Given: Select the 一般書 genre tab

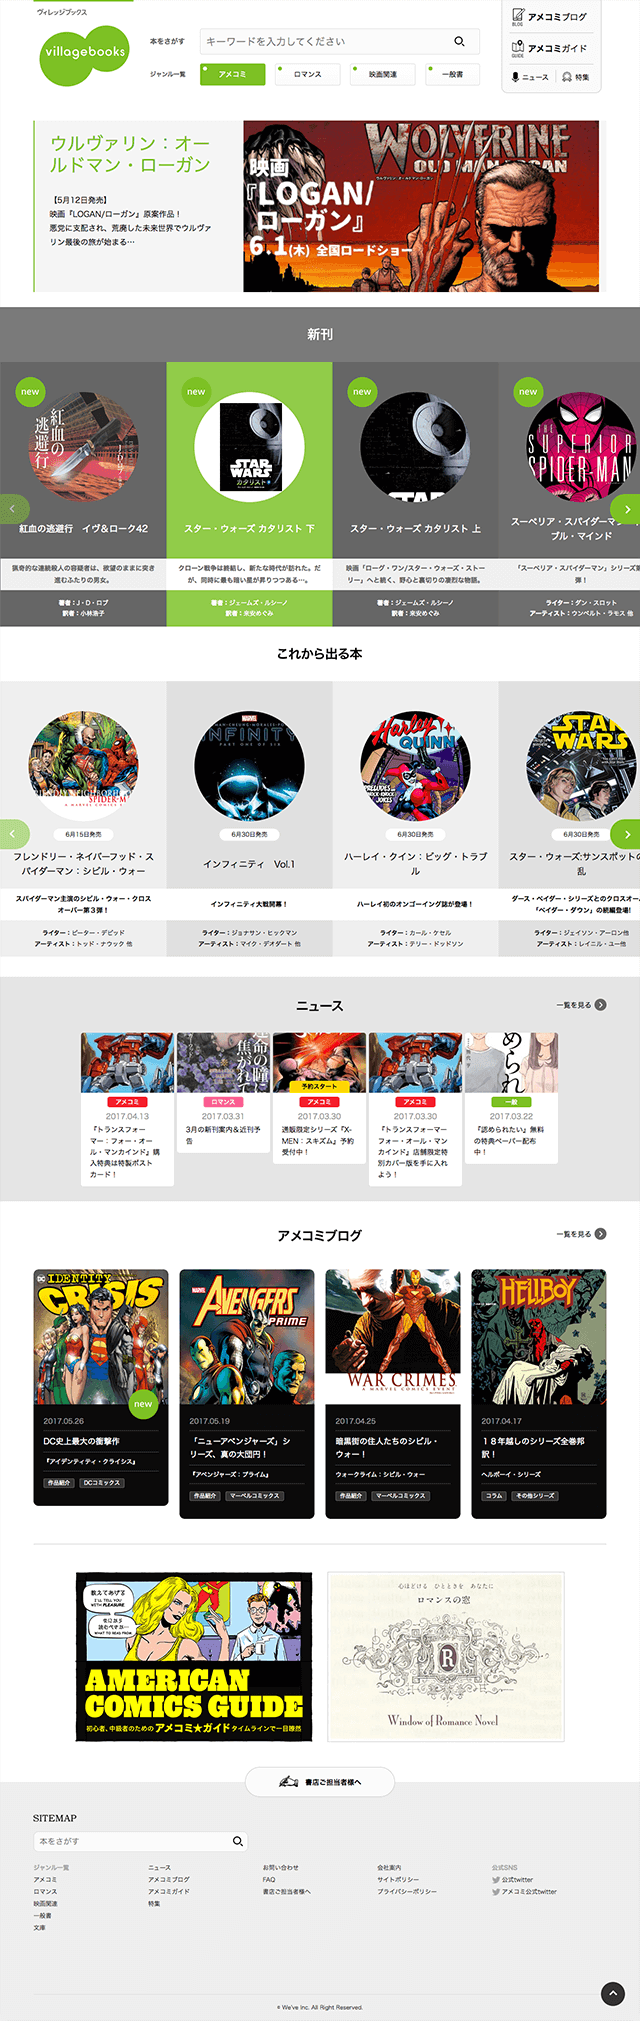Looking at the screenshot, I should (x=452, y=74).
